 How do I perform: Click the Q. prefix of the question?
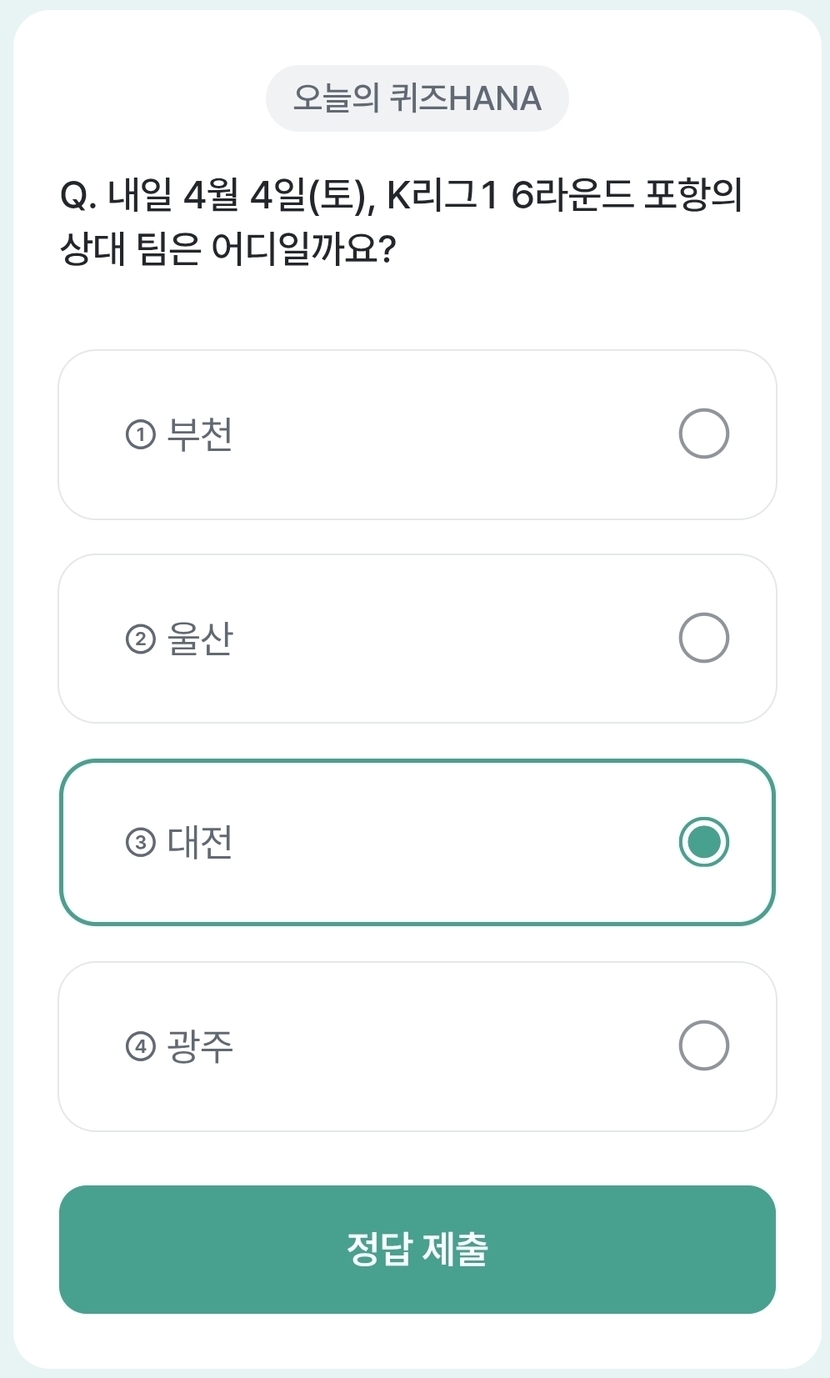(80, 197)
